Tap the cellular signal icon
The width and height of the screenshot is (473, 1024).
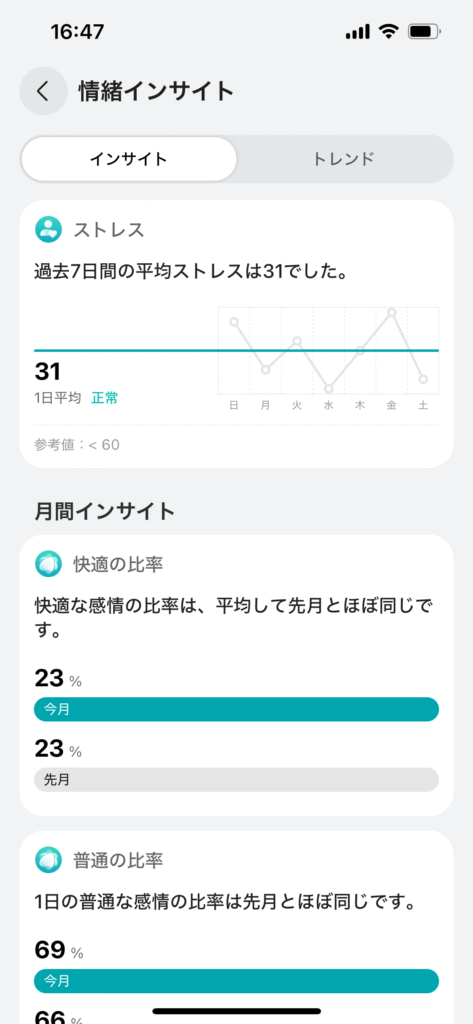358,31
